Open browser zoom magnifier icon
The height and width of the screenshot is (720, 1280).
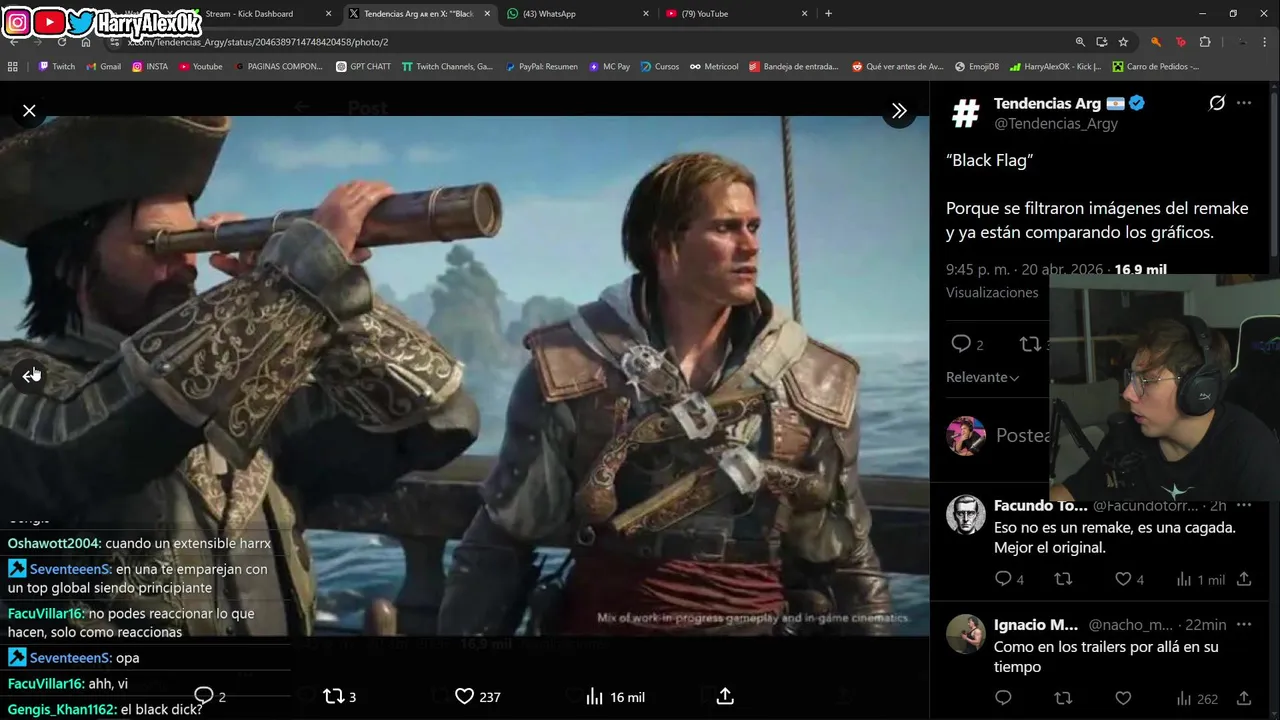pos(1080,42)
